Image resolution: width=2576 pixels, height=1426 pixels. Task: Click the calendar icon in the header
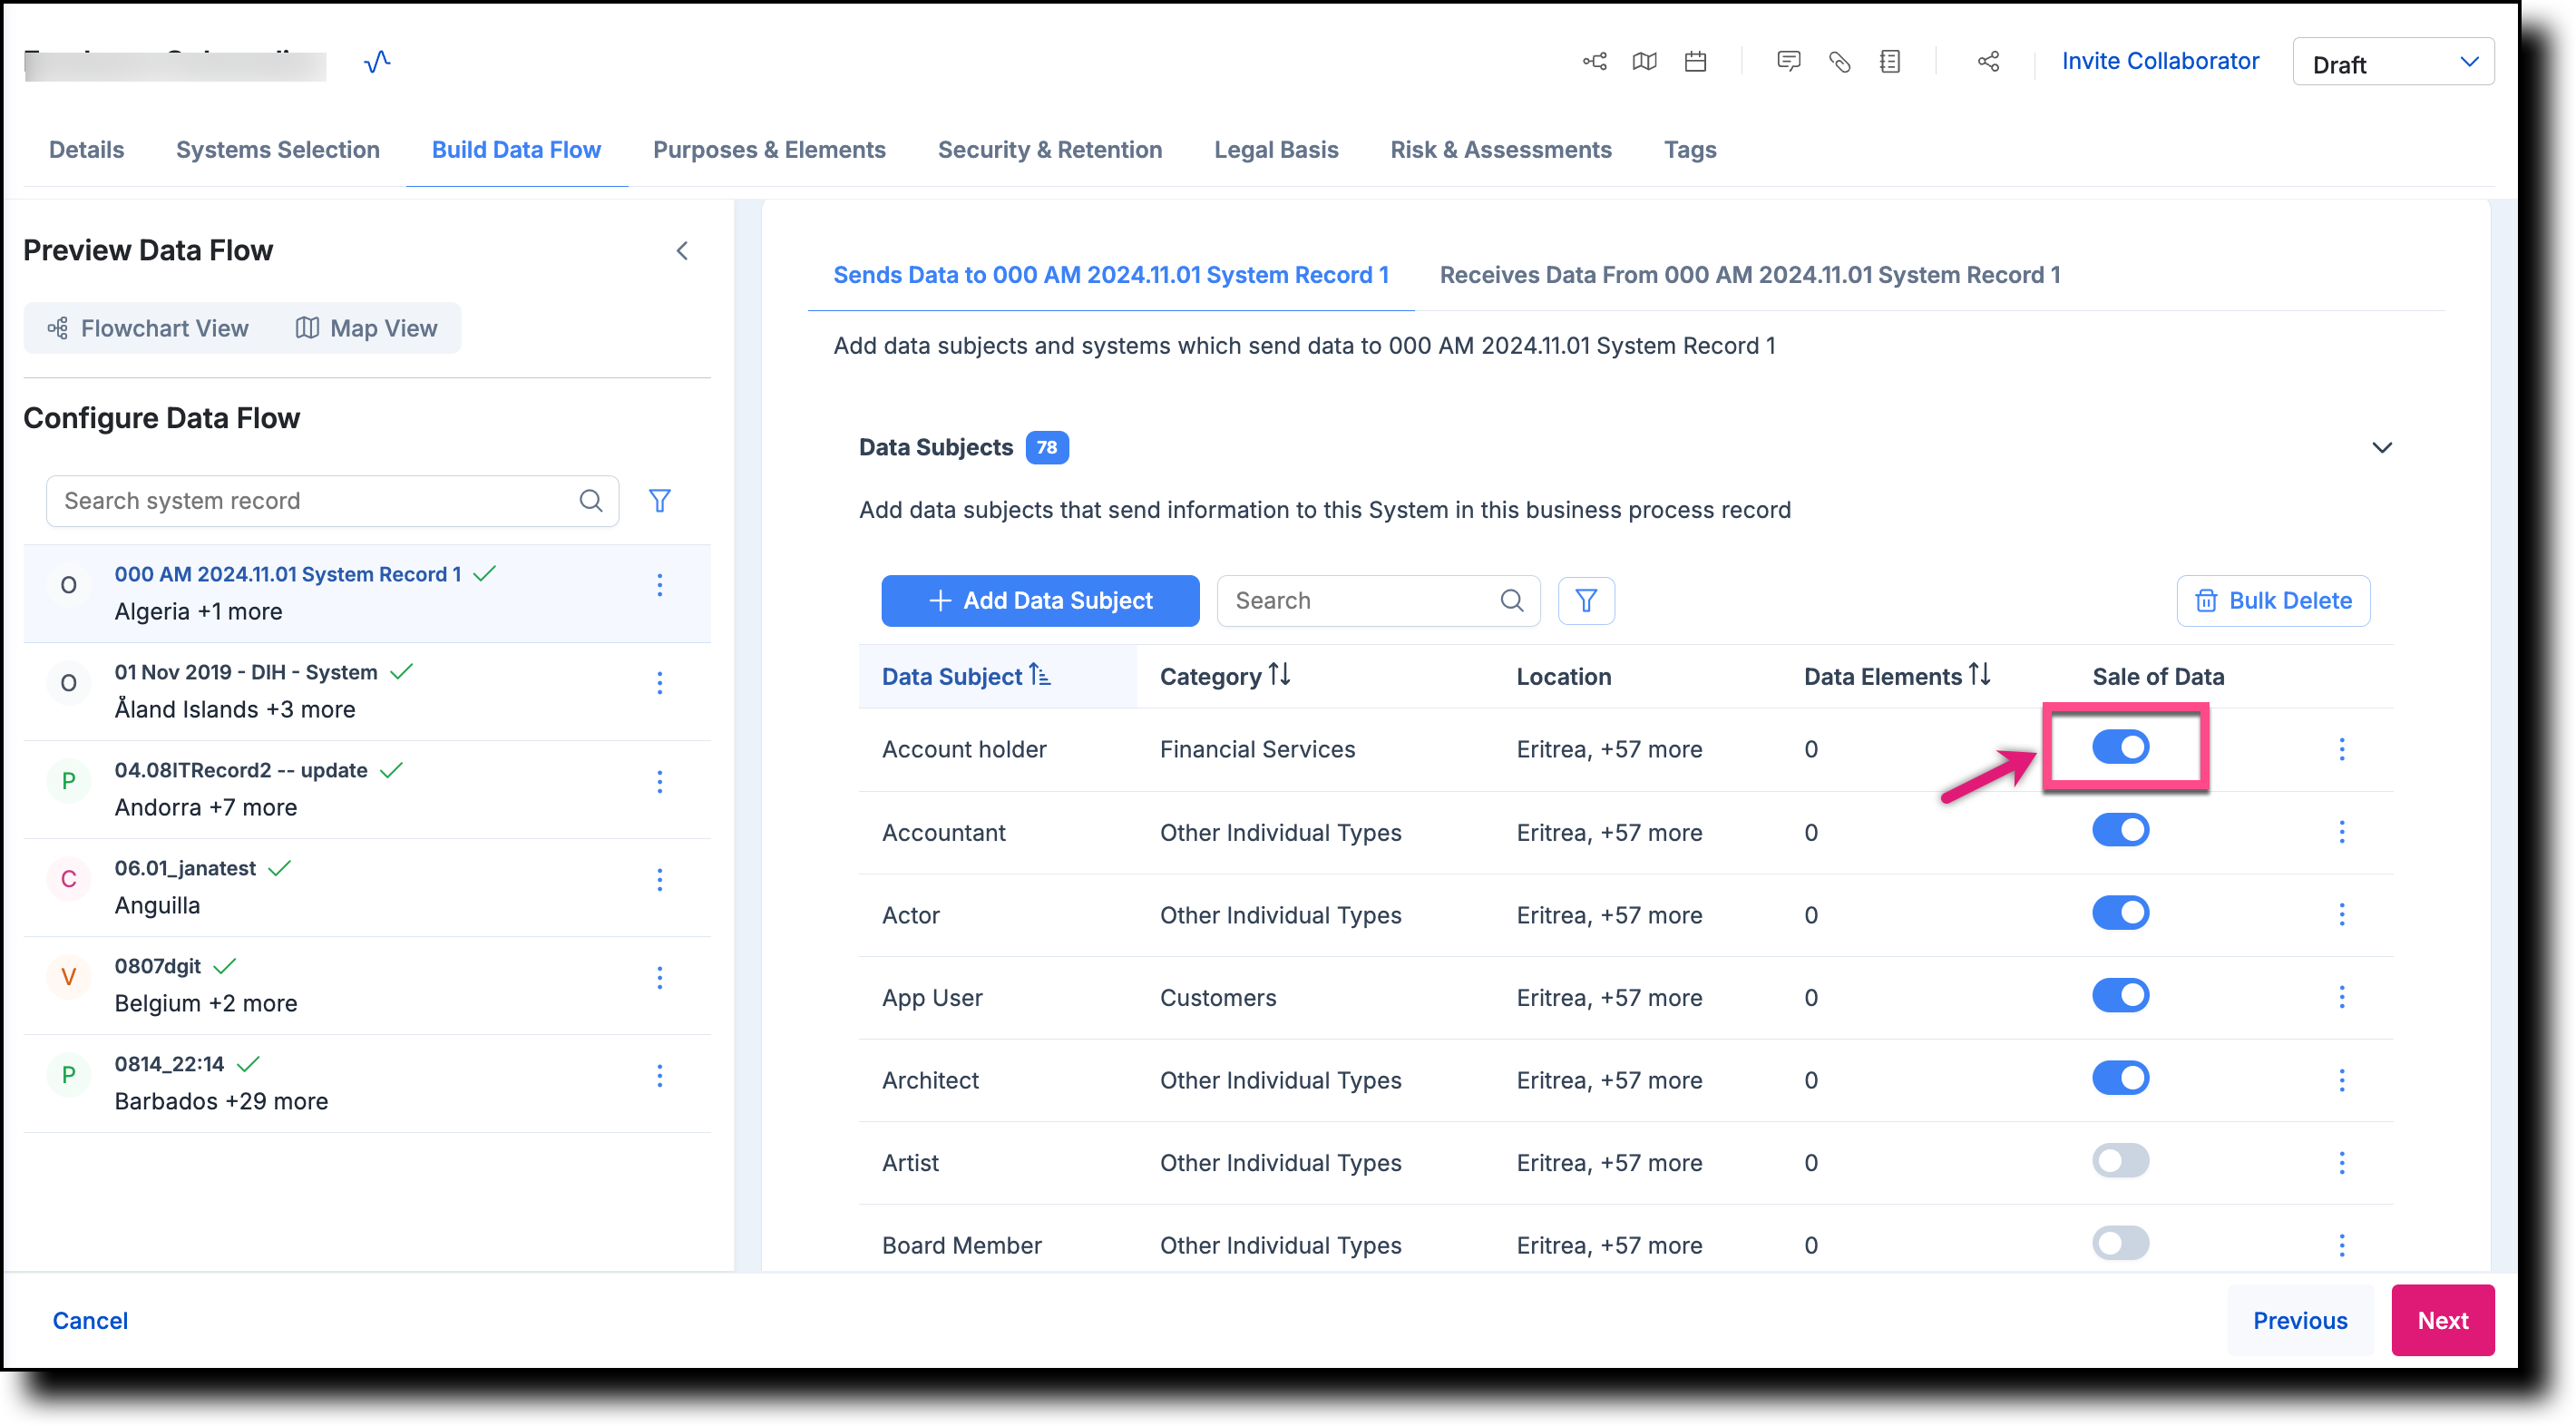pyautogui.click(x=1695, y=61)
